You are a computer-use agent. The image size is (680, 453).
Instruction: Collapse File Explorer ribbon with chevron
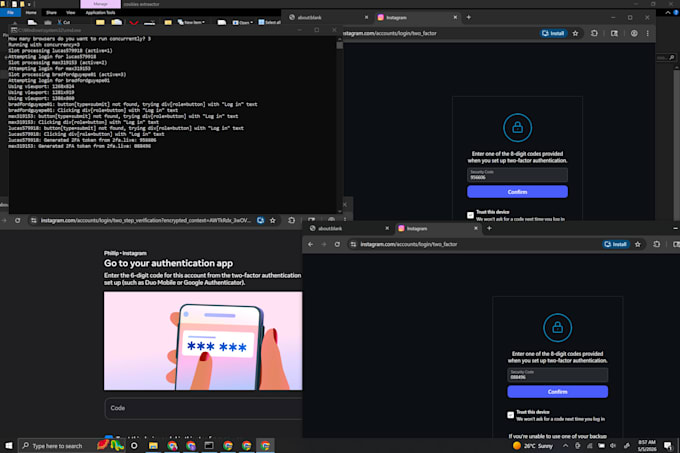pyautogui.click(x=668, y=13)
